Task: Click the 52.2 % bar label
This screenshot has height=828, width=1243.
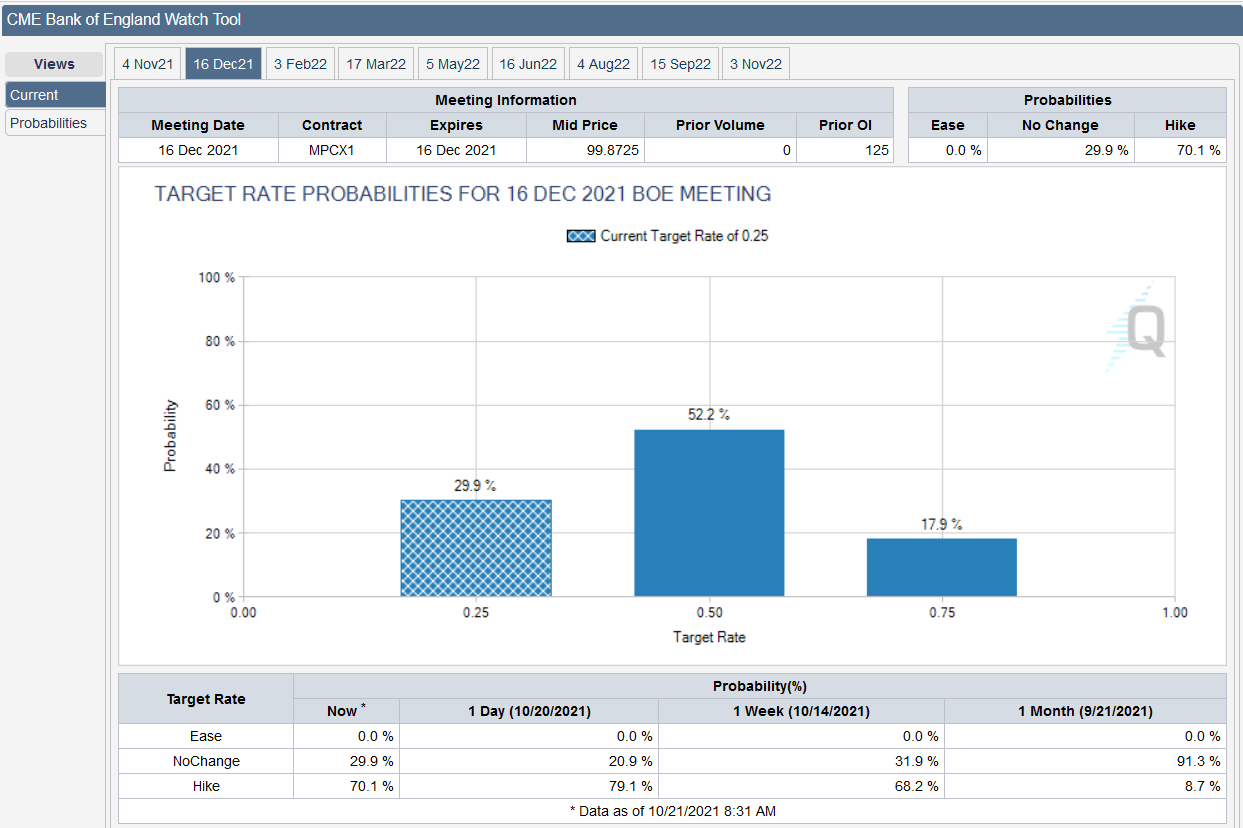Action: (x=709, y=414)
